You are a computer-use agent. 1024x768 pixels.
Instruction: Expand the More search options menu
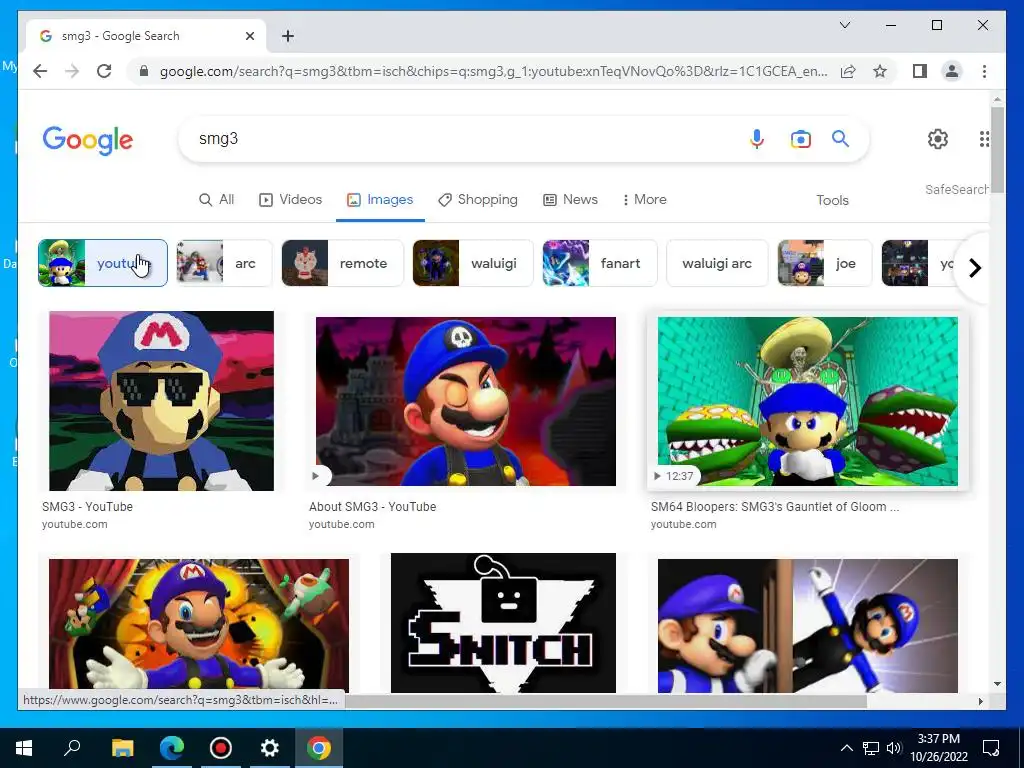(x=645, y=200)
